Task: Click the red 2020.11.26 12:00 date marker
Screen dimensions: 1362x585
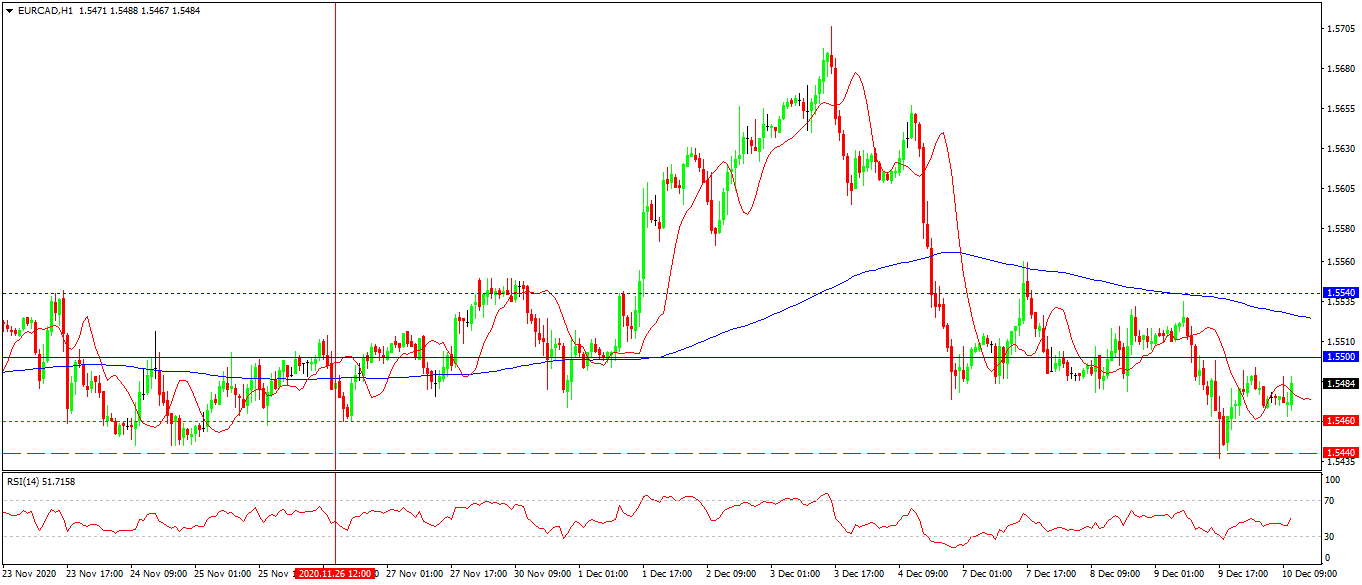Action: point(340,574)
